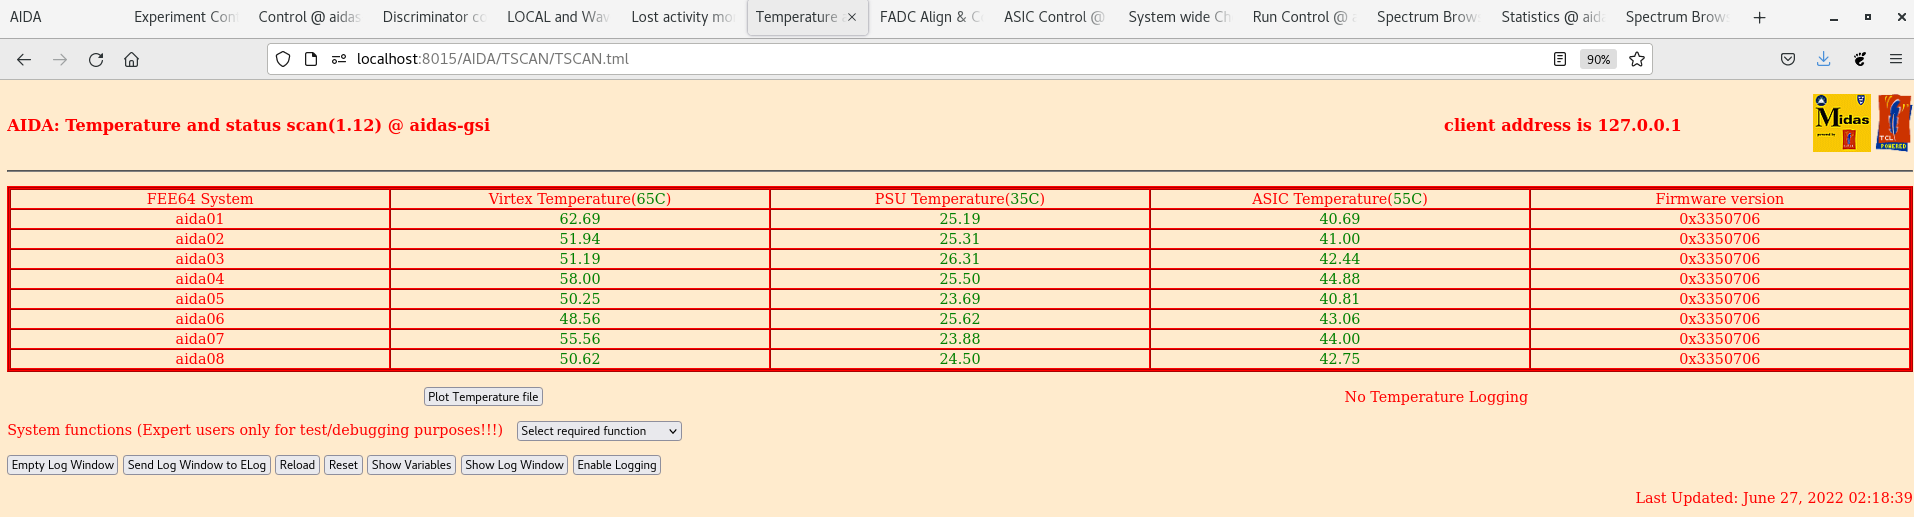The height and width of the screenshot is (517, 1914).
Task: Select the aida01 system cell
Action: point(200,219)
